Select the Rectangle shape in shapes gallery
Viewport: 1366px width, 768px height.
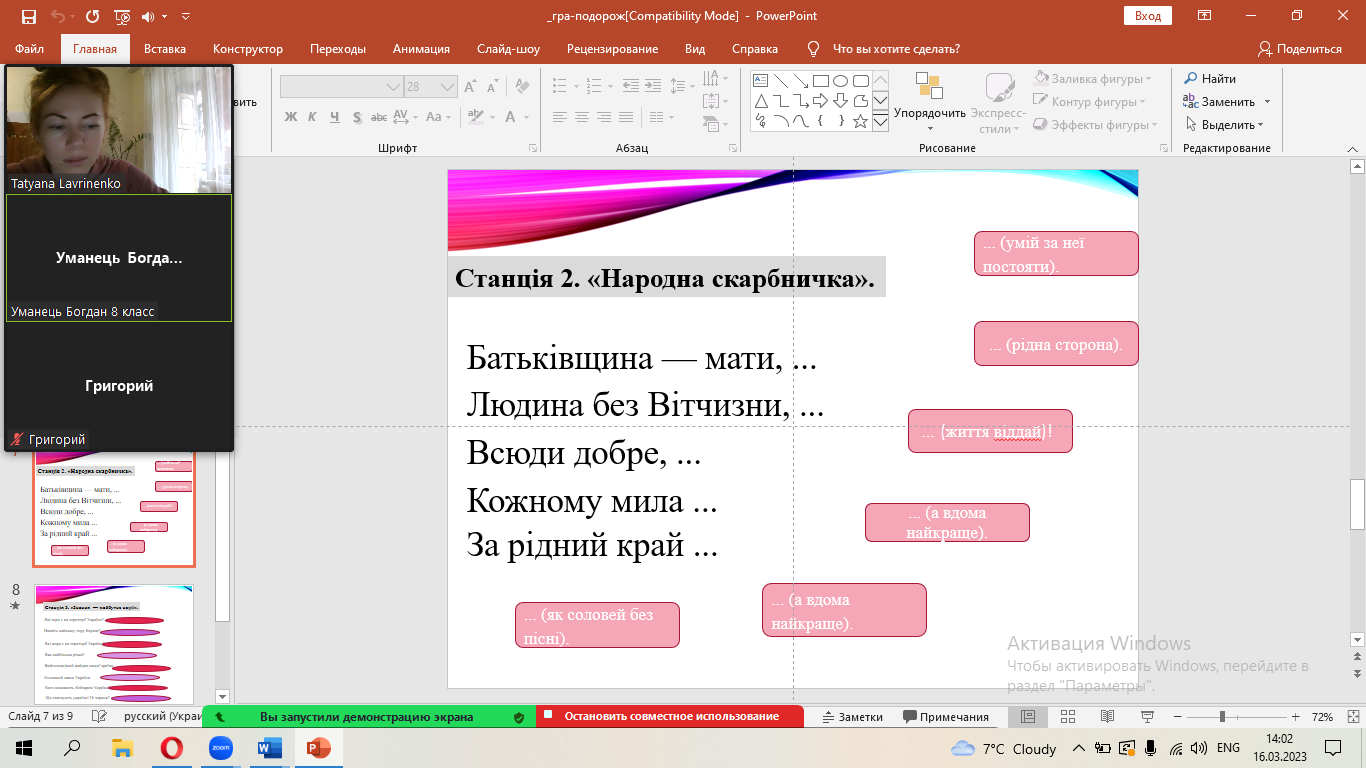[821, 81]
